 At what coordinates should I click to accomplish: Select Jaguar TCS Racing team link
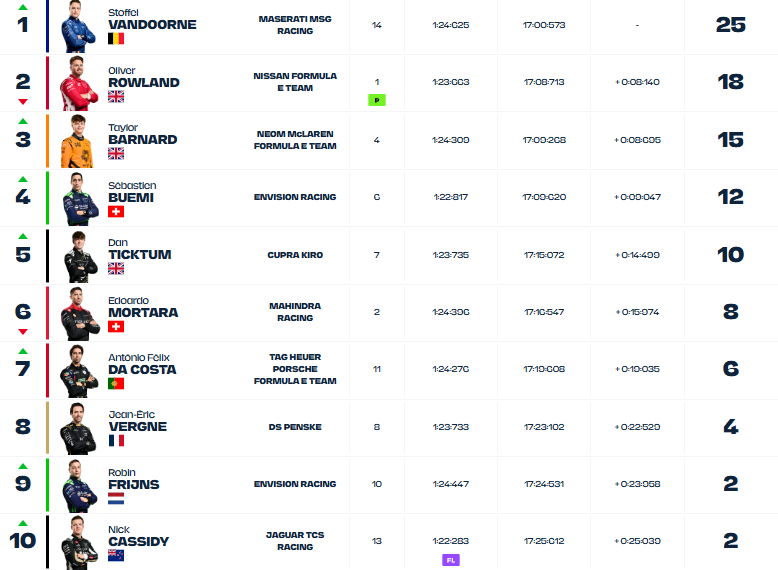pyautogui.click(x=295, y=541)
